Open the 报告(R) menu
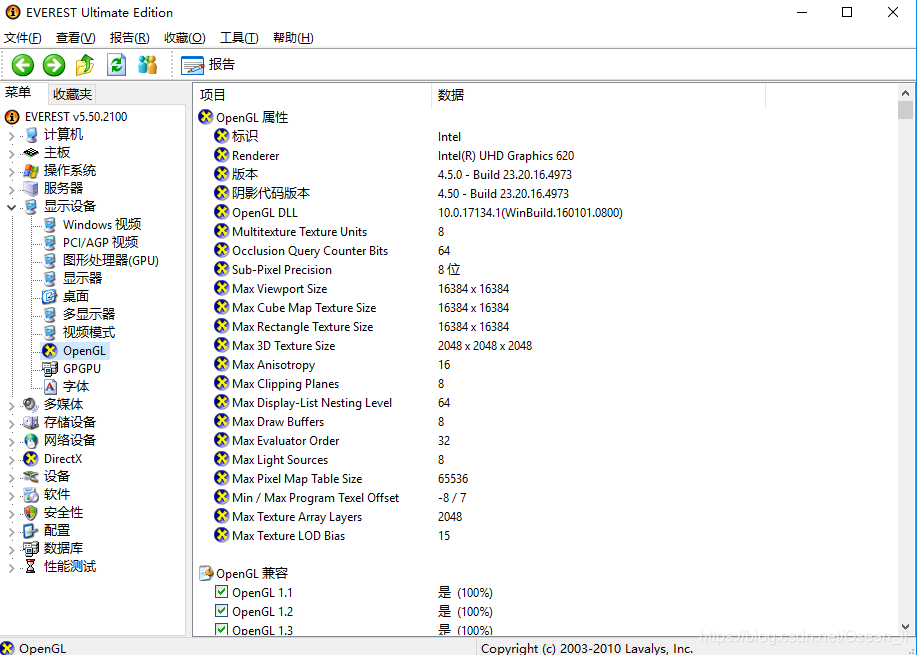Screen dimensions: 917x655 pyautogui.click(x=129, y=38)
